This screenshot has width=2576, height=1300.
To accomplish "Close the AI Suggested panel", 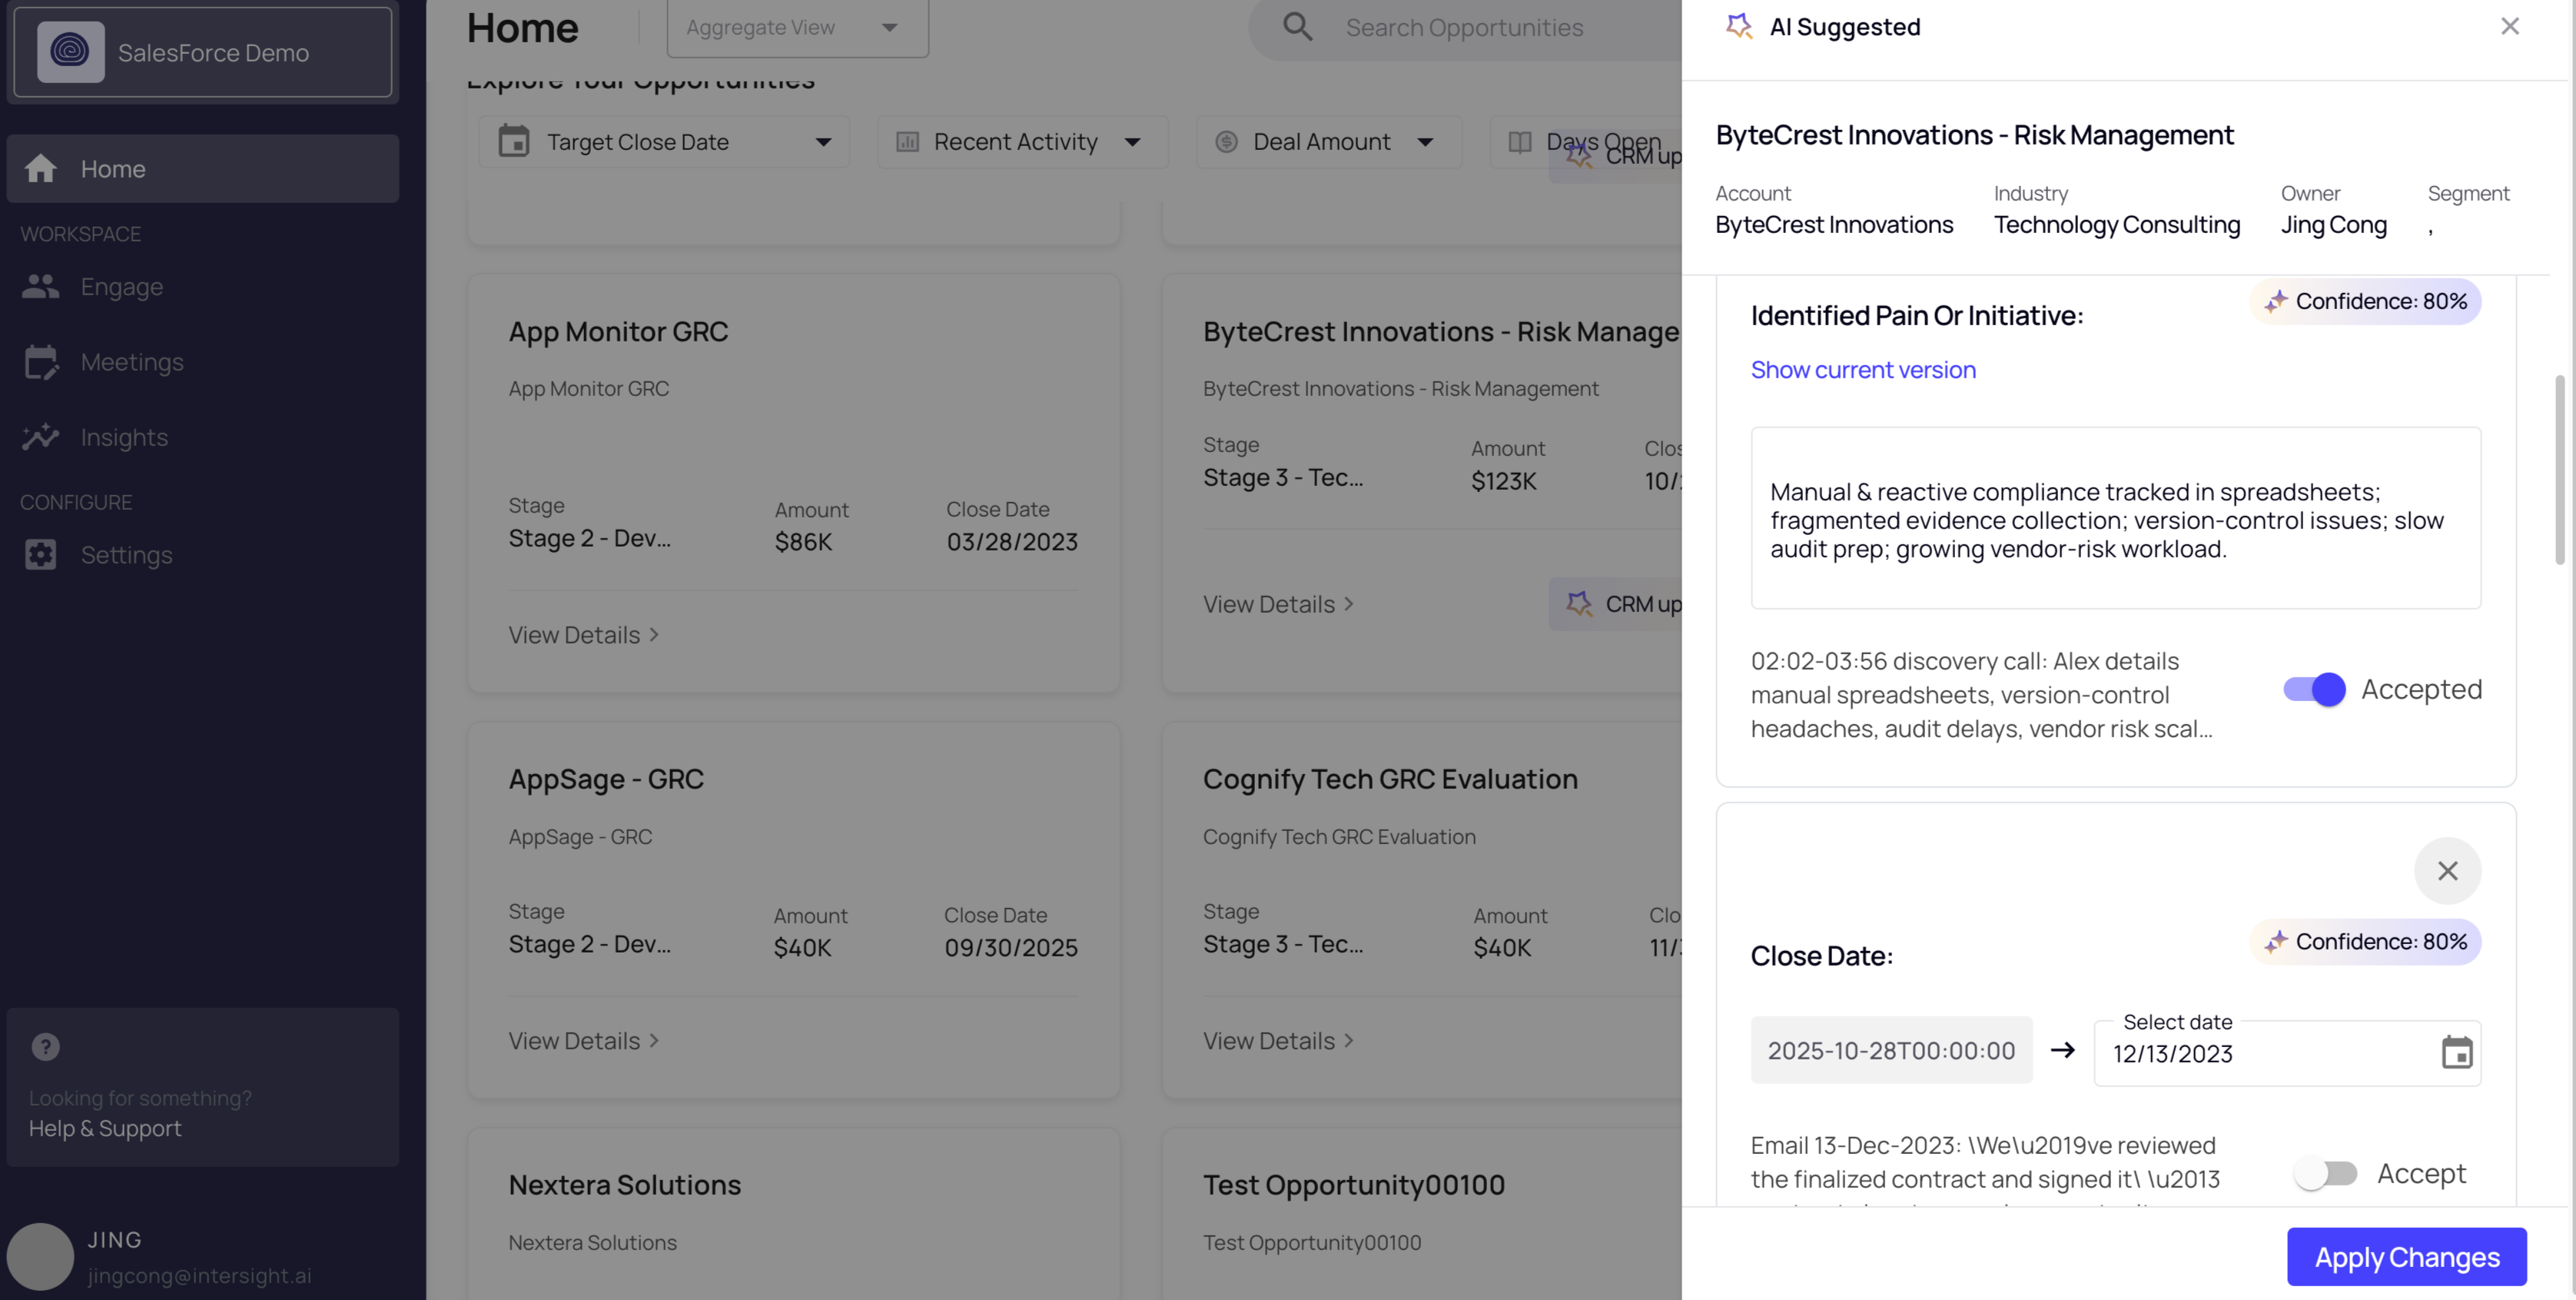I will coord(2509,27).
